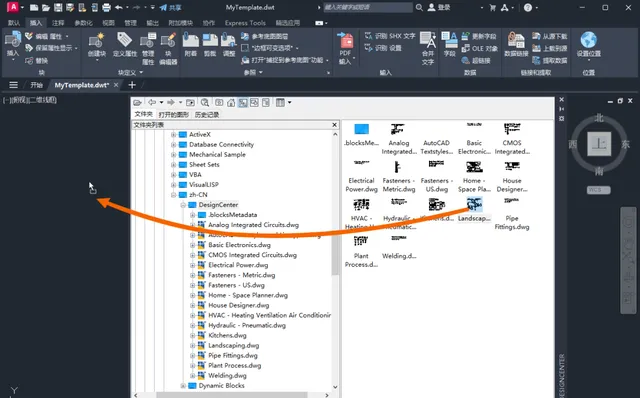
Task: Select the MyTemplate.dwt* document tab
Action: point(82,85)
